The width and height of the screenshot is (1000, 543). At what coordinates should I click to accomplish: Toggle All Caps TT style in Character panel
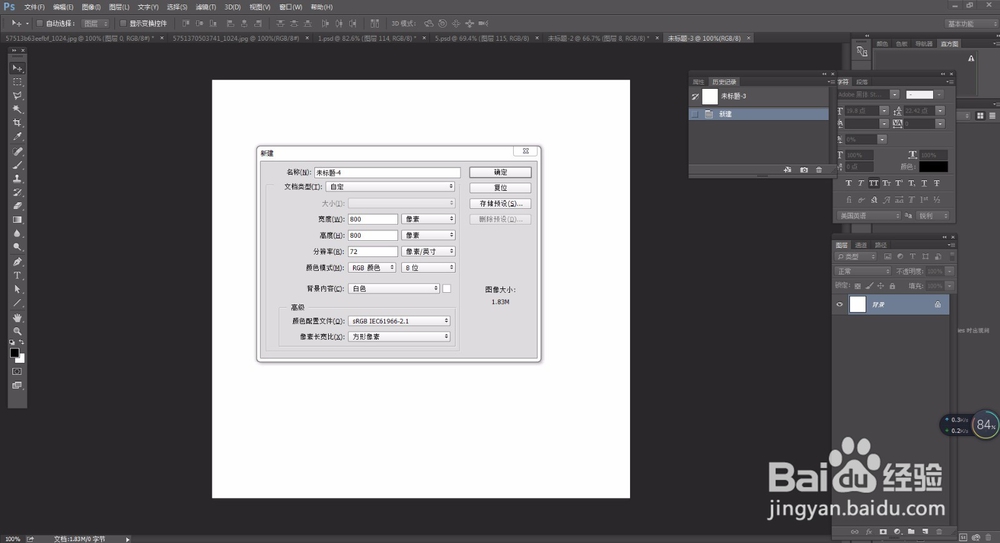(874, 183)
